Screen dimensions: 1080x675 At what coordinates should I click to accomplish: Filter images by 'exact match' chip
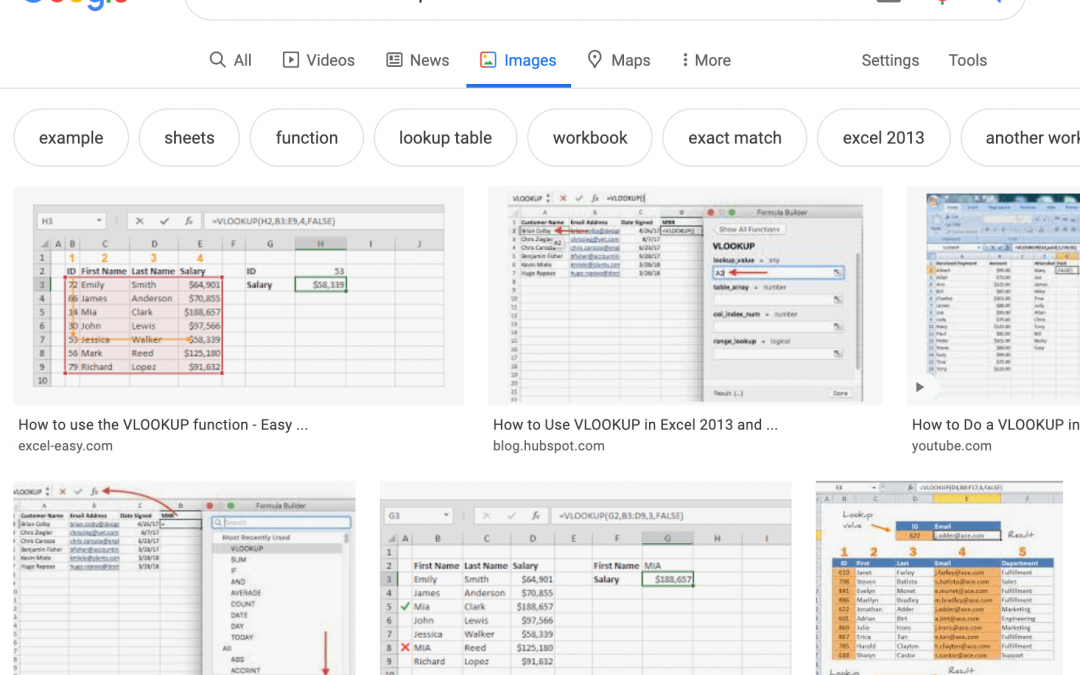point(734,138)
